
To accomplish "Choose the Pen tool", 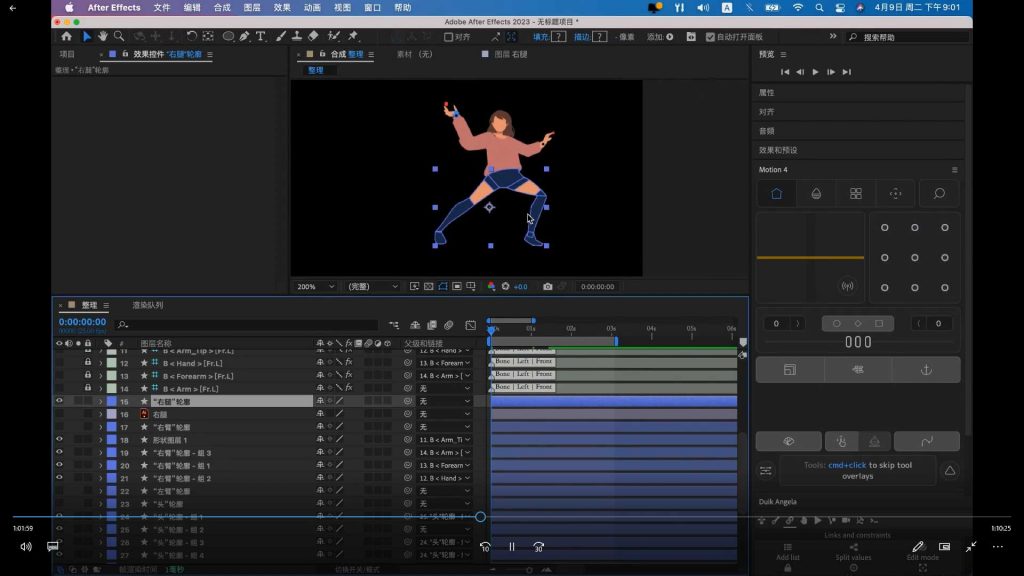I will pos(245,37).
